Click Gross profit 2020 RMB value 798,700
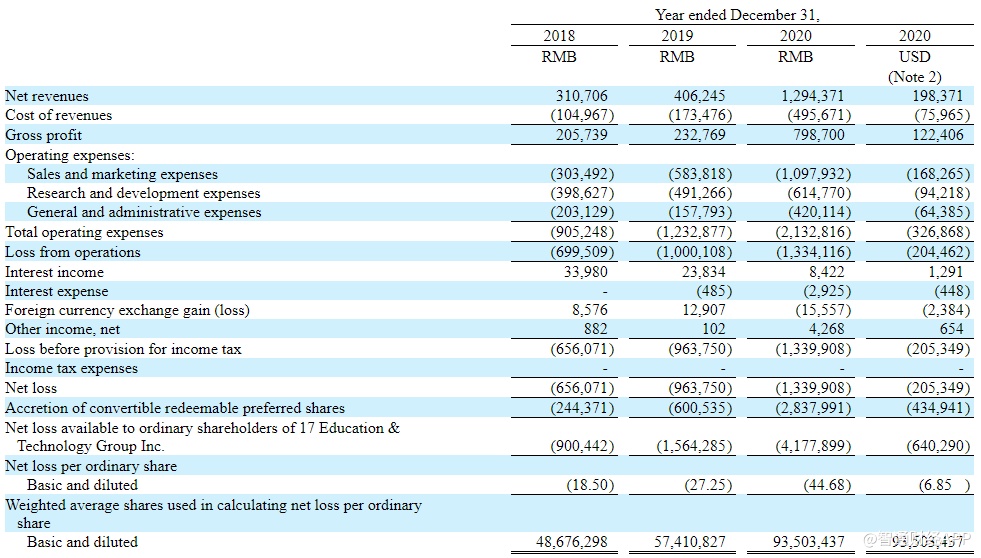 pos(818,134)
